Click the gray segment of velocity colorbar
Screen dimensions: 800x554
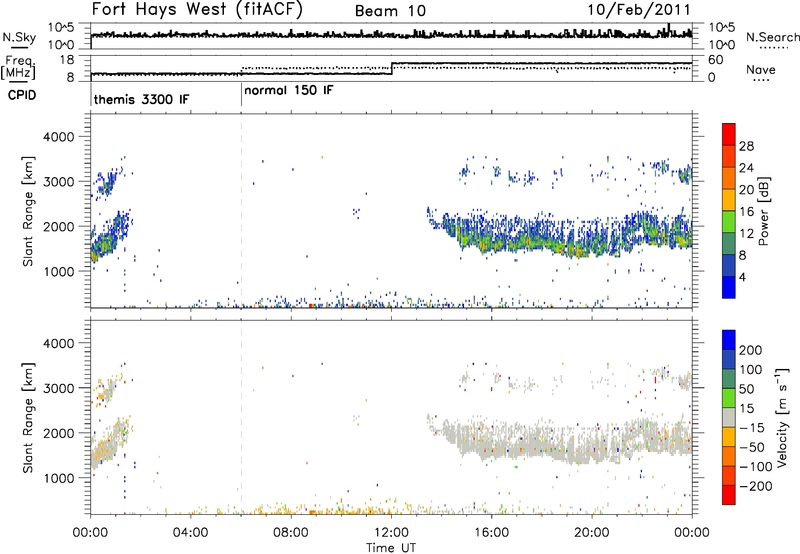click(x=729, y=417)
